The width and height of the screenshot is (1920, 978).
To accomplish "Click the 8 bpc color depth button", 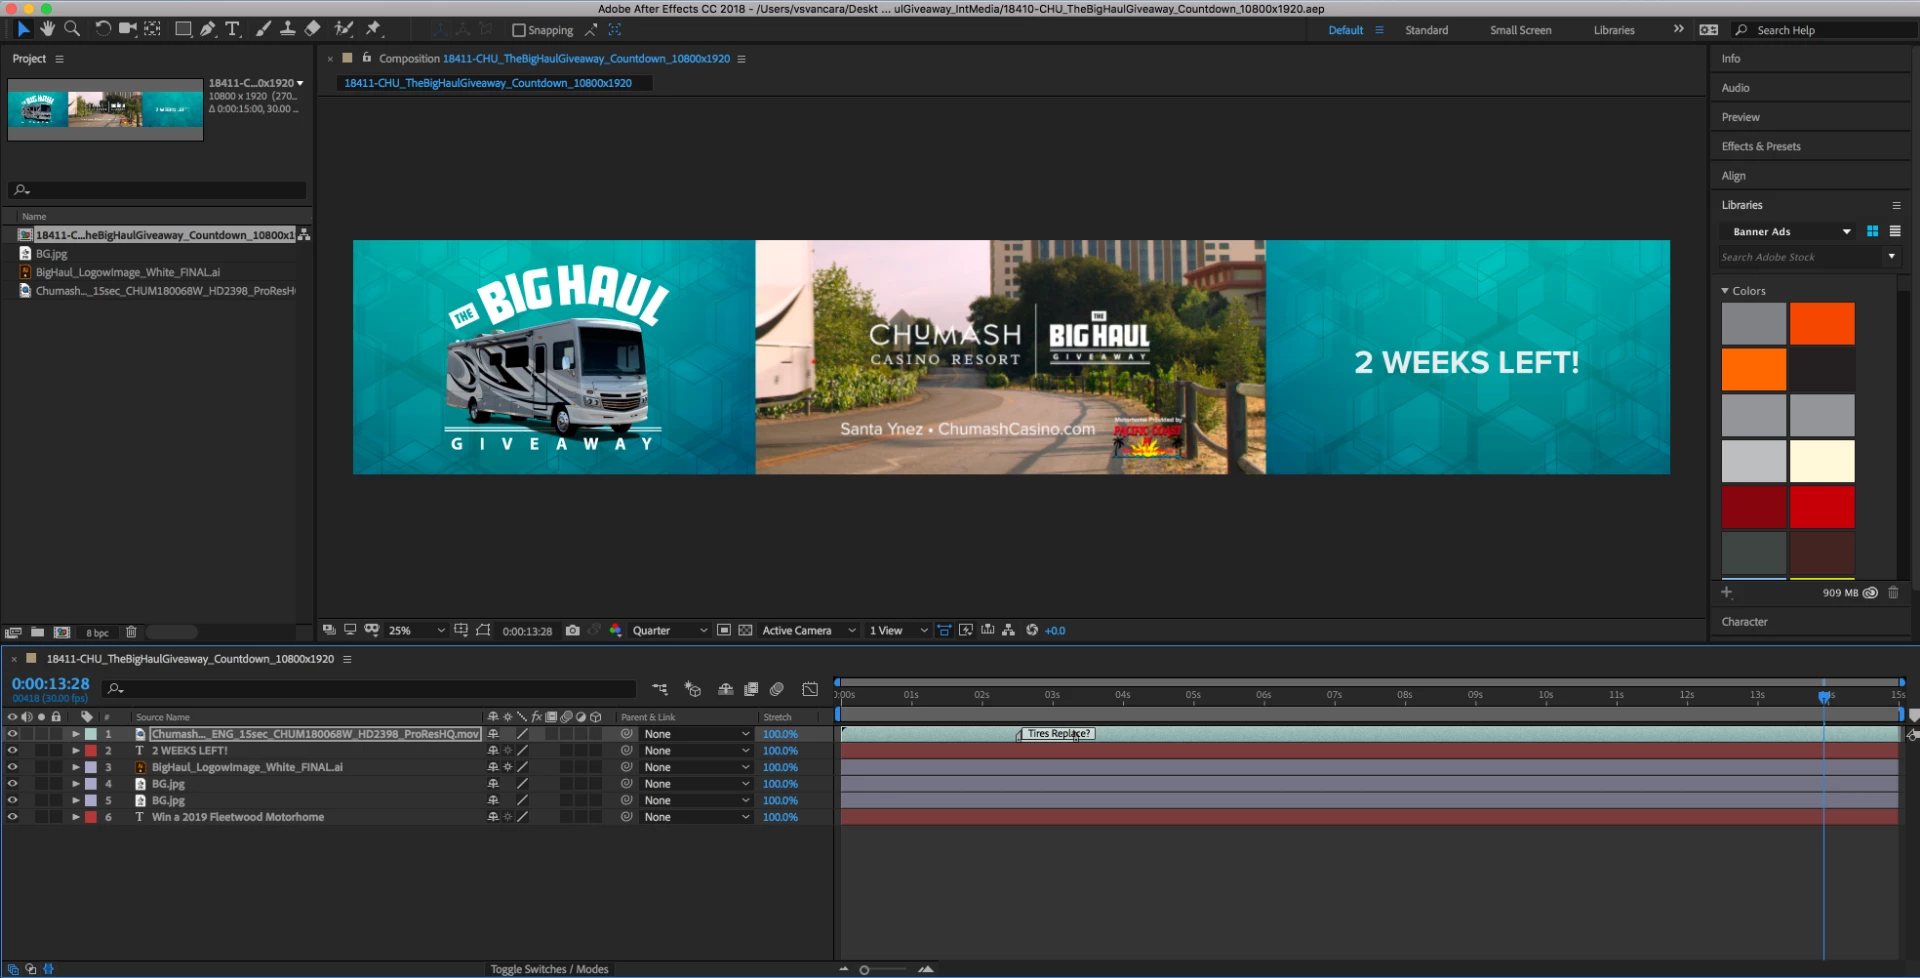I will pos(97,633).
